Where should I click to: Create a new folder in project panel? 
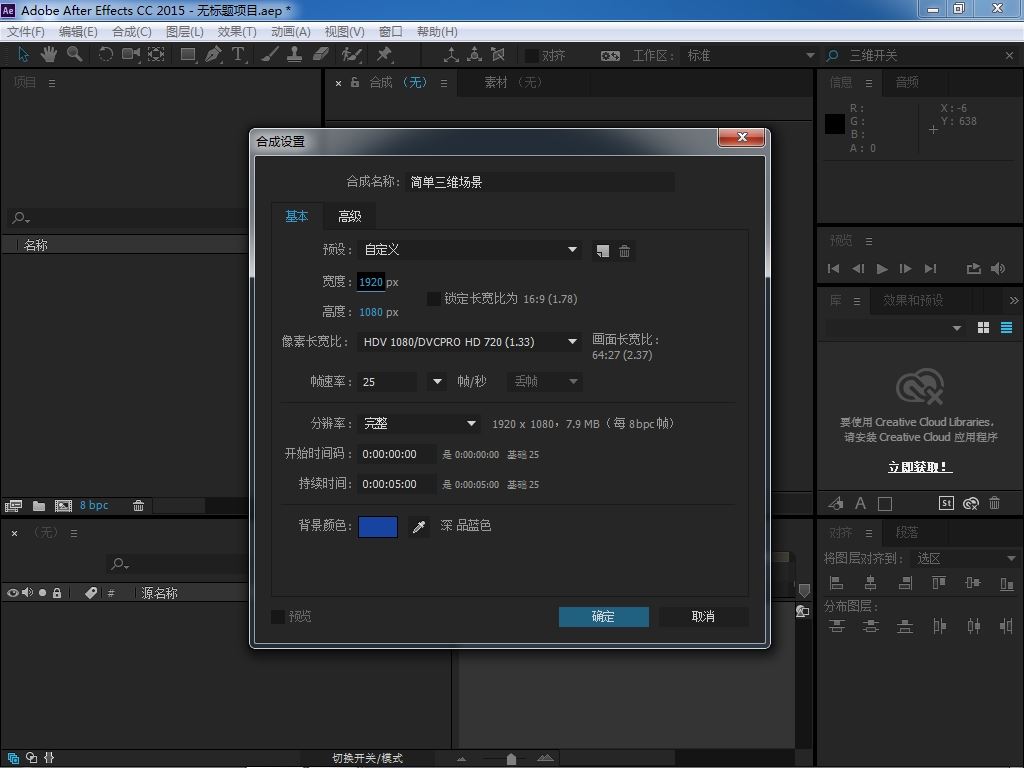tap(39, 505)
